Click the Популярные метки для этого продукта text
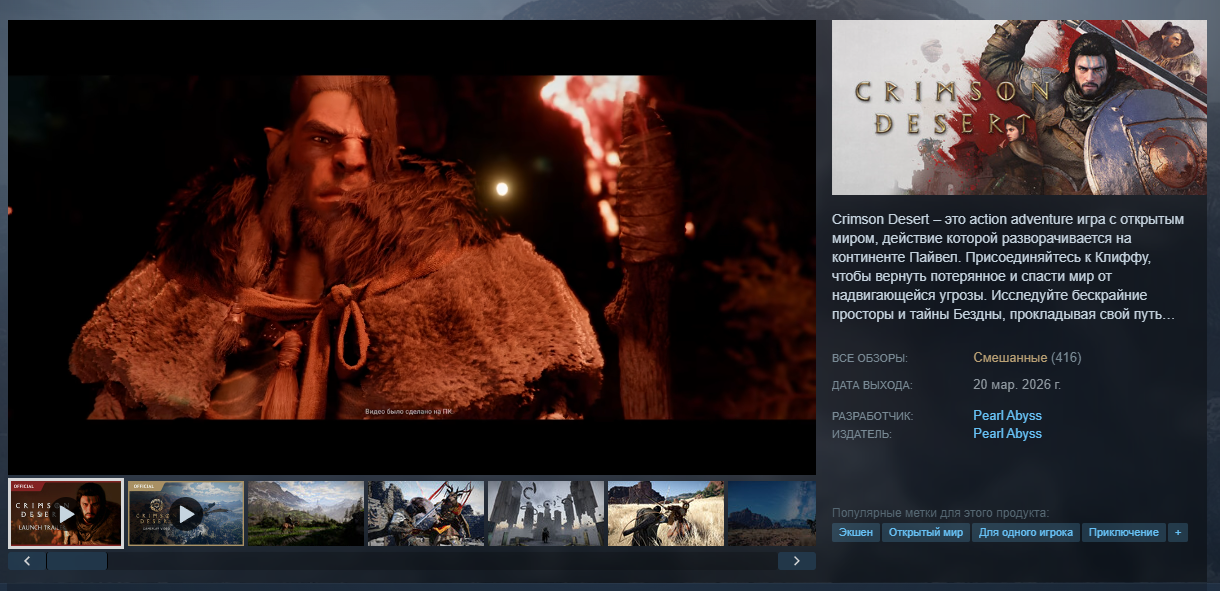Viewport: 1220px width, 591px height. point(940,513)
